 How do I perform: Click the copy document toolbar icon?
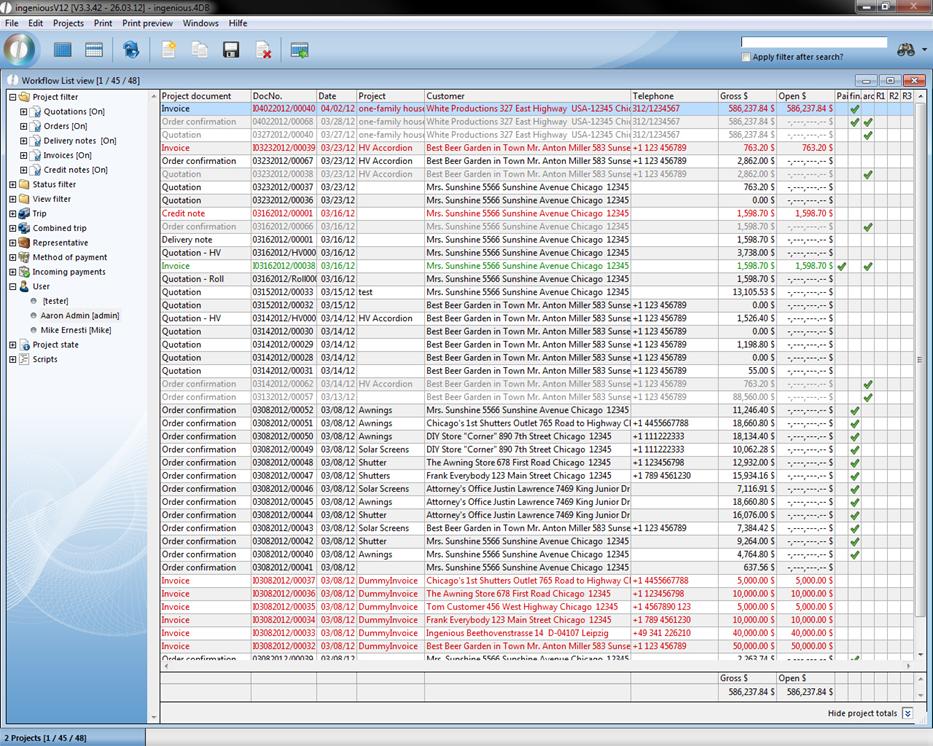[200, 50]
